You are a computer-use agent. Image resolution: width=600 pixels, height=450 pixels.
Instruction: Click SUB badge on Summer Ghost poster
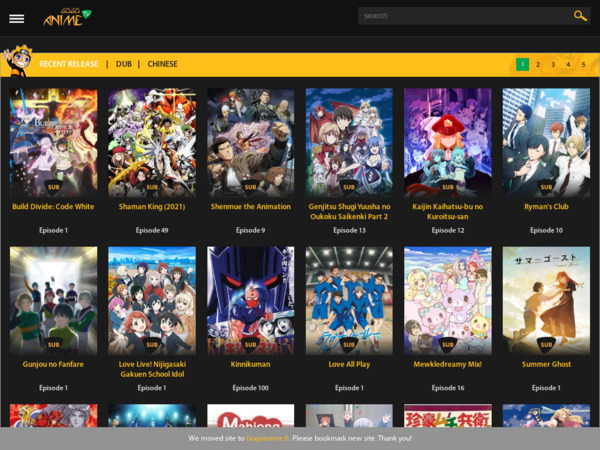click(546, 345)
